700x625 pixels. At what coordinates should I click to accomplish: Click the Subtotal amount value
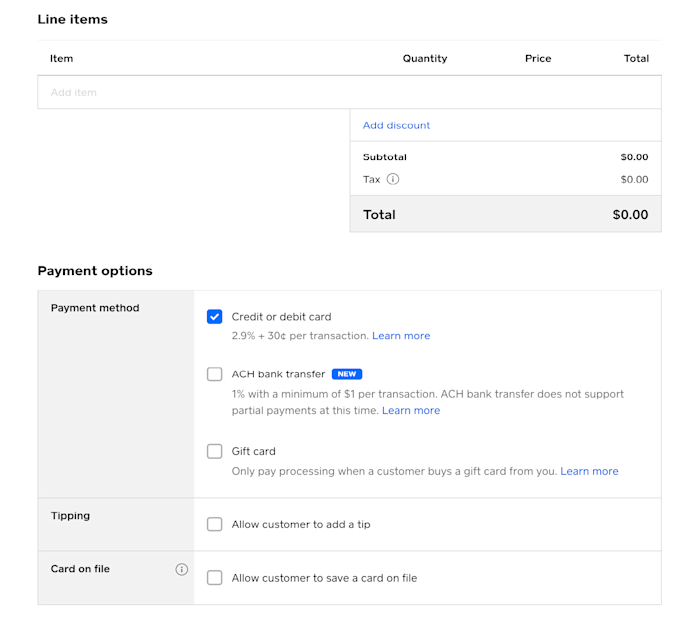[634, 157]
